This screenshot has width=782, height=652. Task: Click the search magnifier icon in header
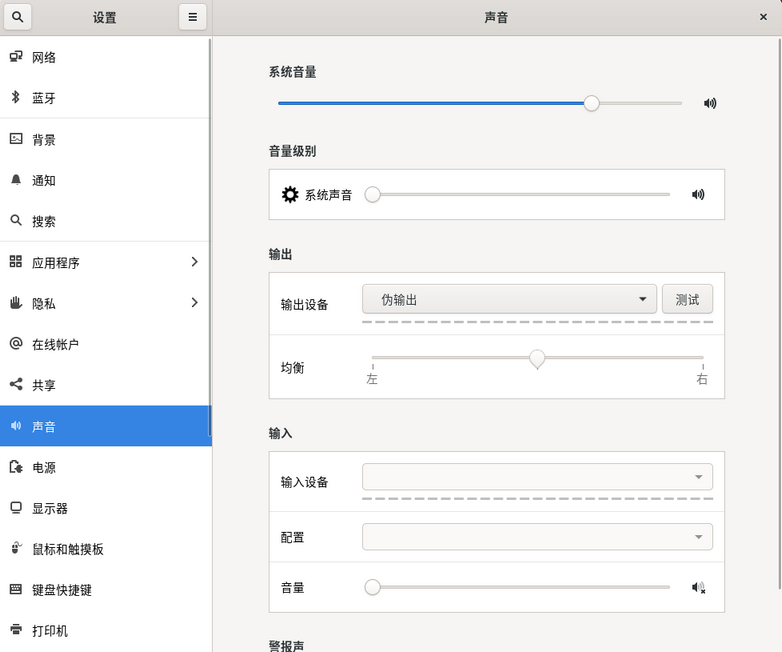tap(17, 17)
